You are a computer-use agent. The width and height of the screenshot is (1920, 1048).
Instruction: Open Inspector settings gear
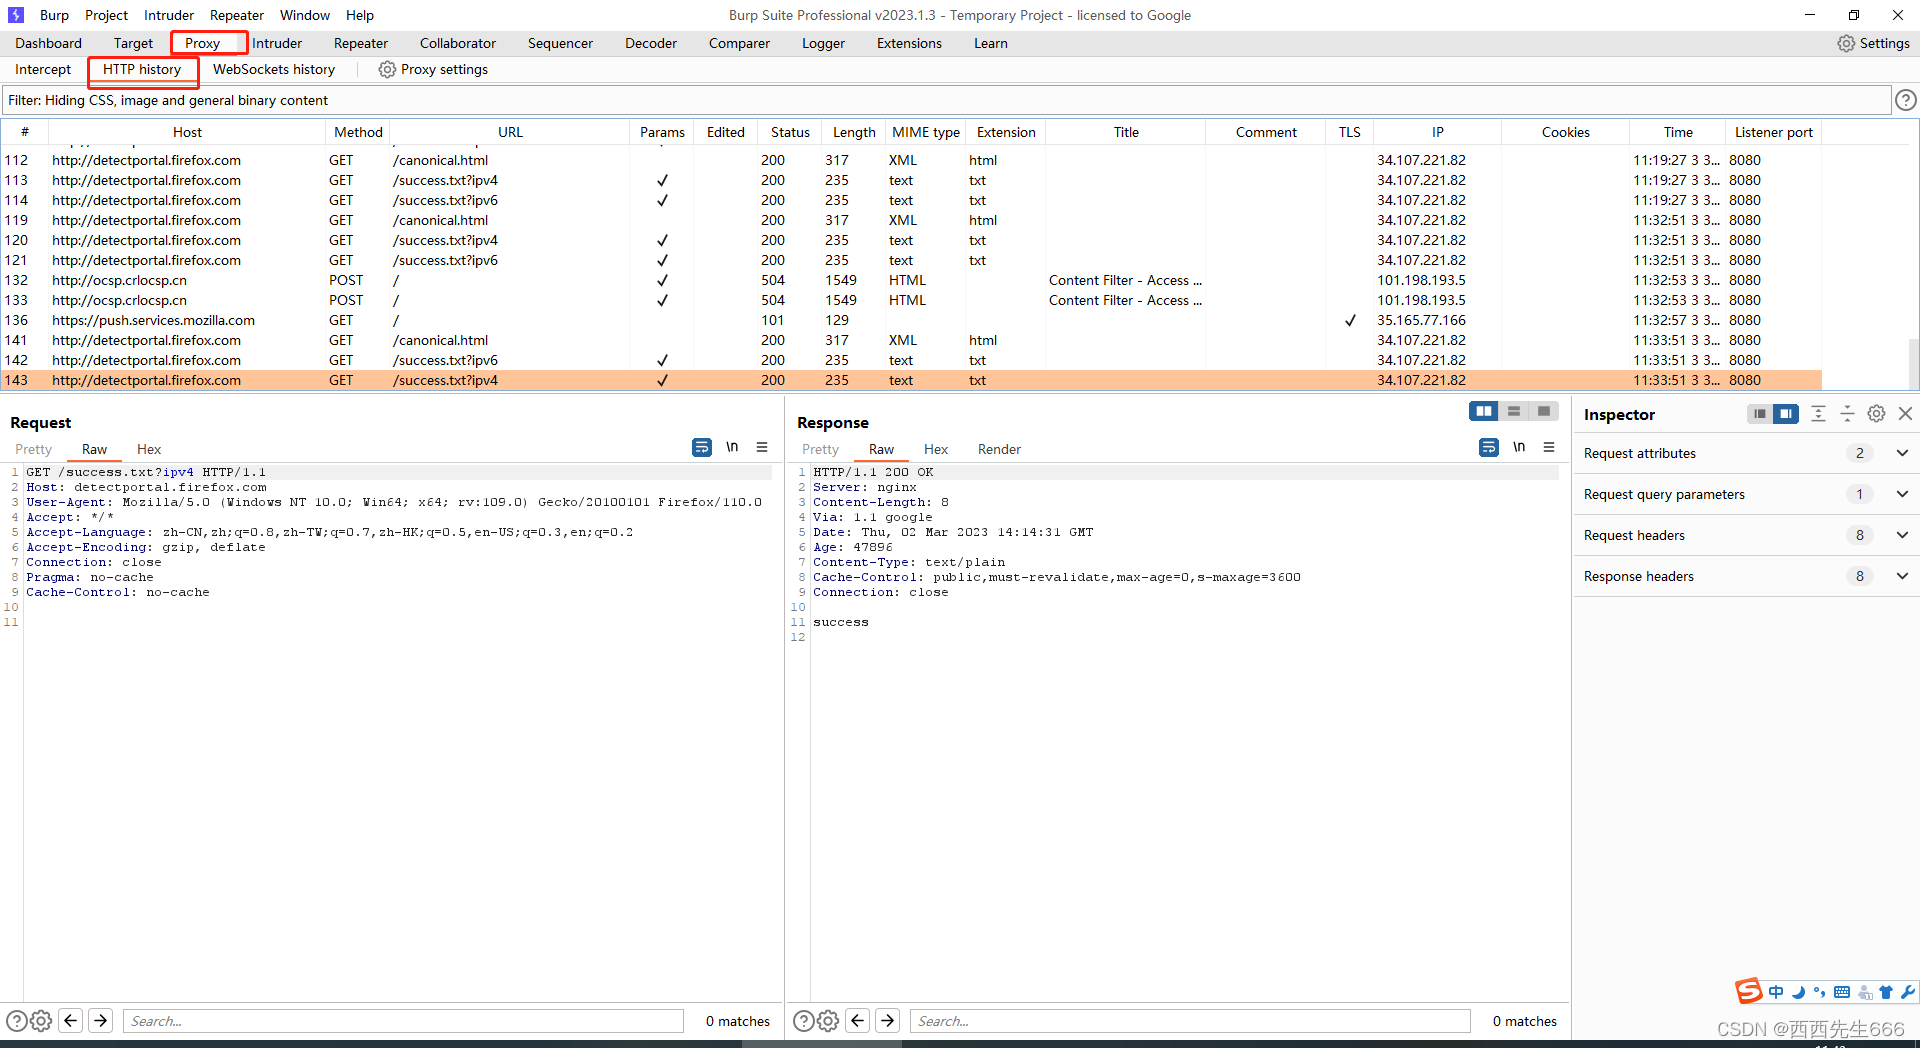pyautogui.click(x=1877, y=414)
